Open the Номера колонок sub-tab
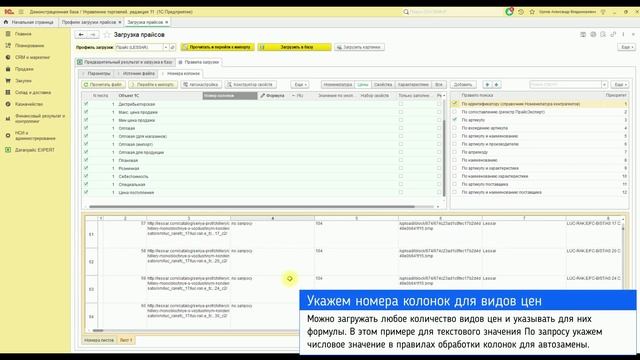The width and height of the screenshot is (640, 360). click(x=181, y=73)
